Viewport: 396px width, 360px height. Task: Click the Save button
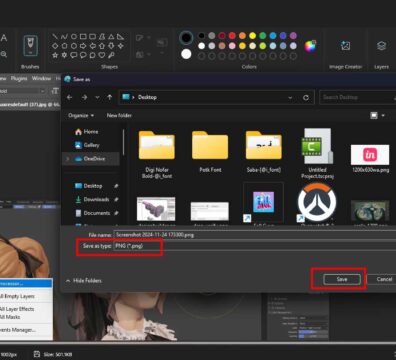pos(342,279)
